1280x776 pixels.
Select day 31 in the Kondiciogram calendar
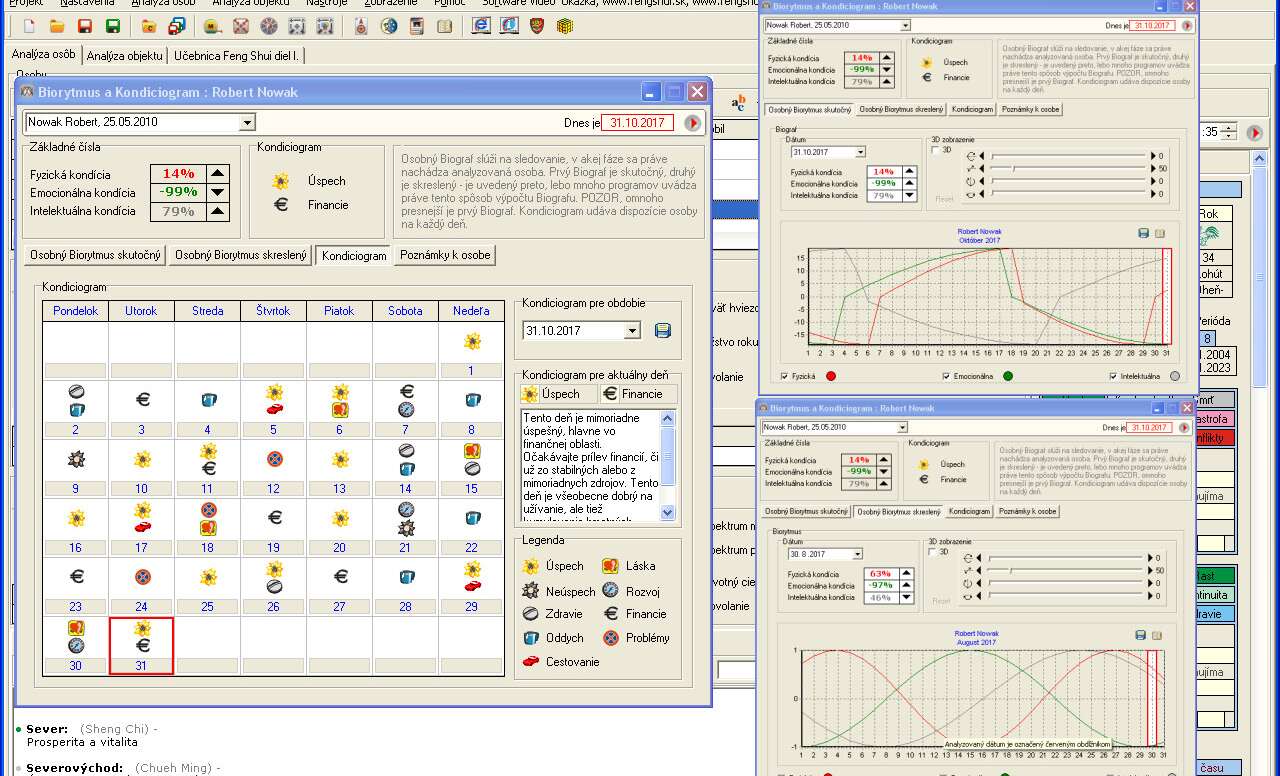(x=141, y=646)
